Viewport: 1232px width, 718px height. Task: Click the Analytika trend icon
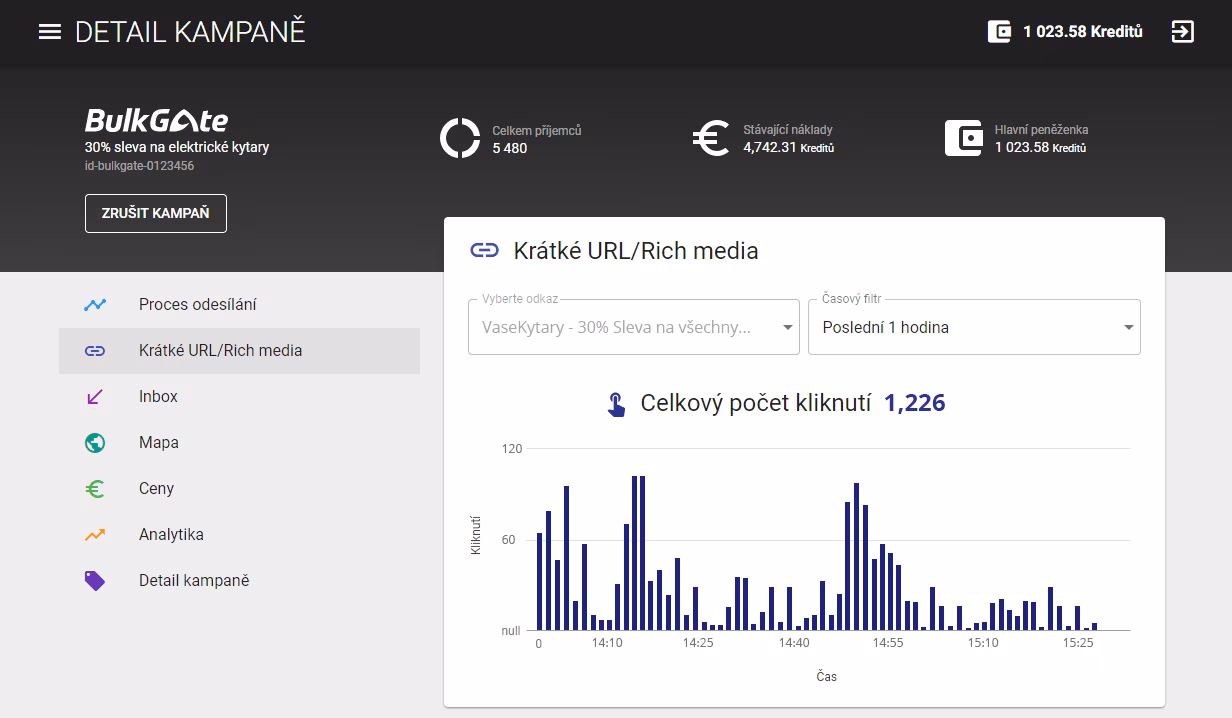tap(95, 535)
